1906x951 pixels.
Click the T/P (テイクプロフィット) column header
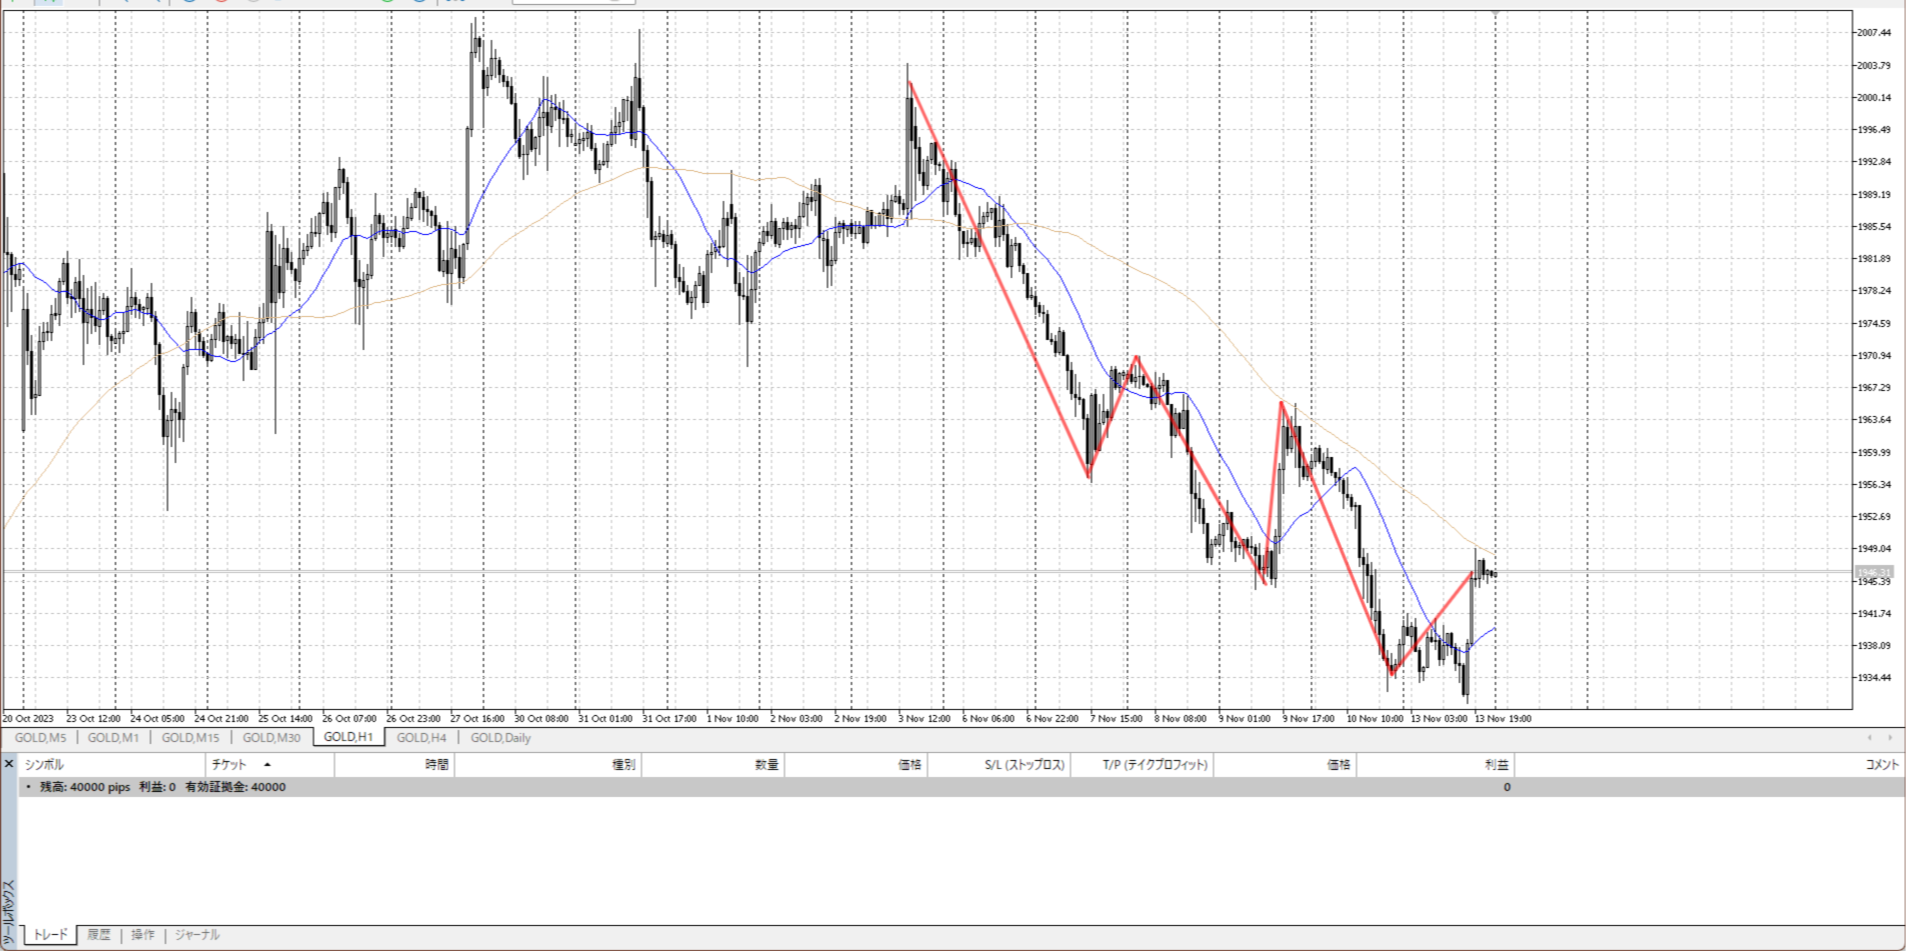pyautogui.click(x=1155, y=765)
